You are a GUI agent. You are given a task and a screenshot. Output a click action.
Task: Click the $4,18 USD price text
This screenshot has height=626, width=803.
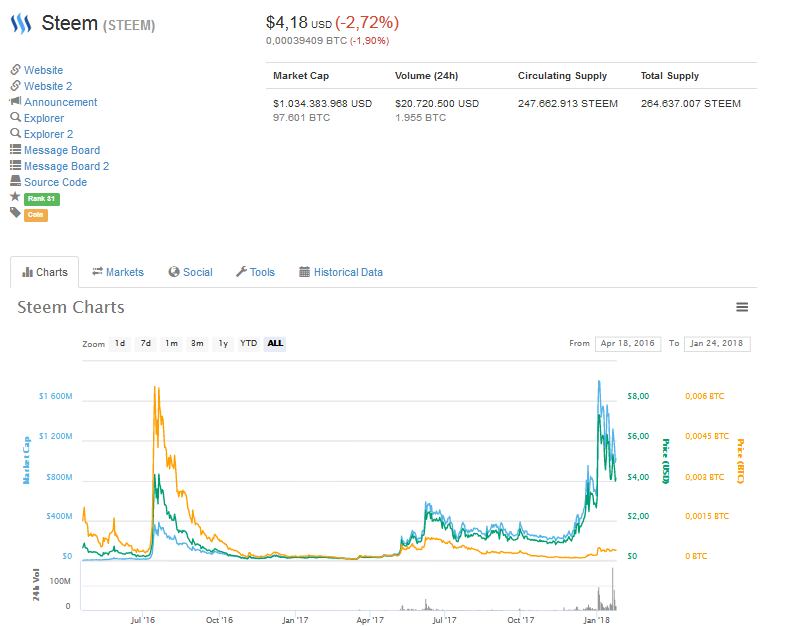tap(299, 23)
